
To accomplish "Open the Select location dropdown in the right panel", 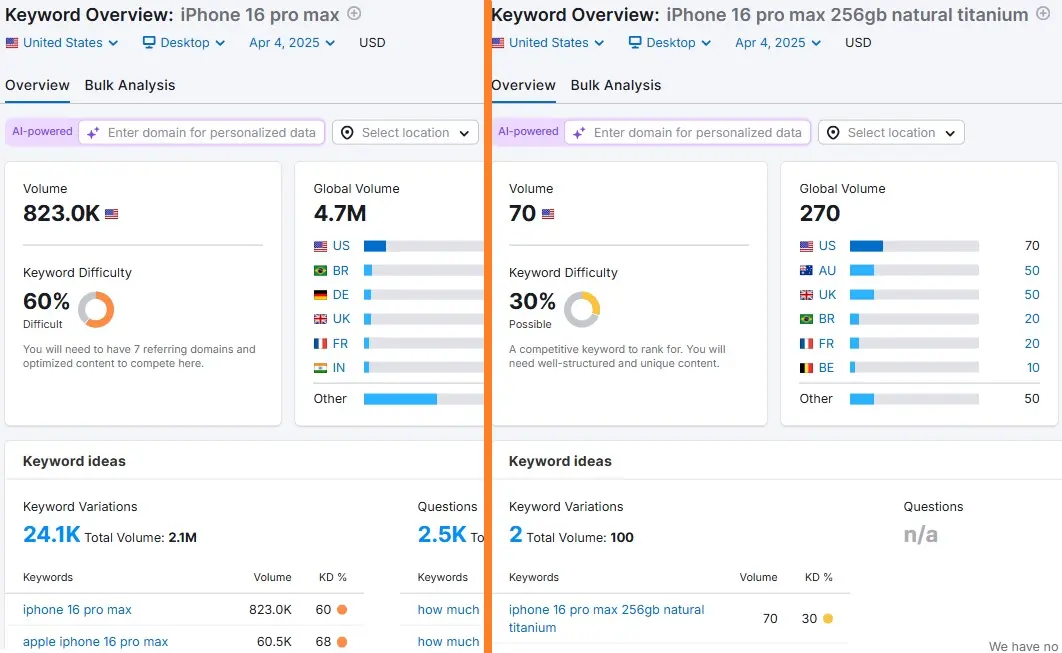I will click(x=891, y=133).
